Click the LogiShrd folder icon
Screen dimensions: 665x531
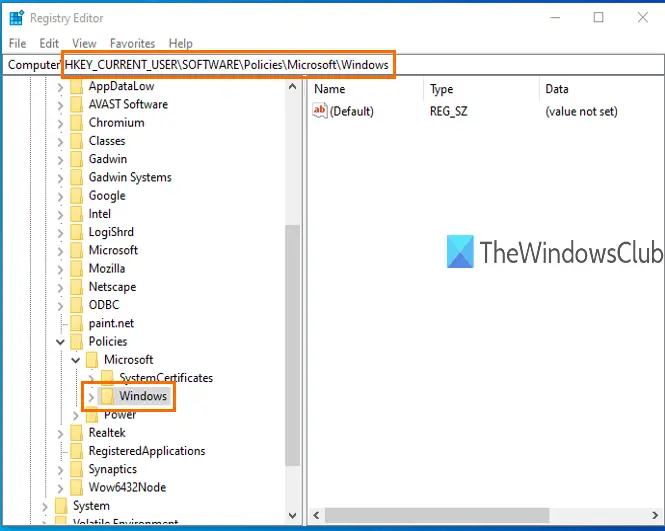pos(76,232)
